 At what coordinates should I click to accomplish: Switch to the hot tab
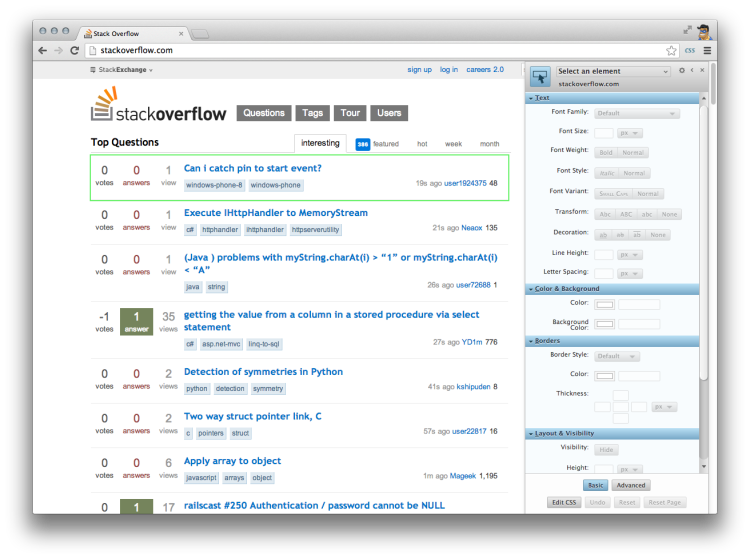(422, 144)
